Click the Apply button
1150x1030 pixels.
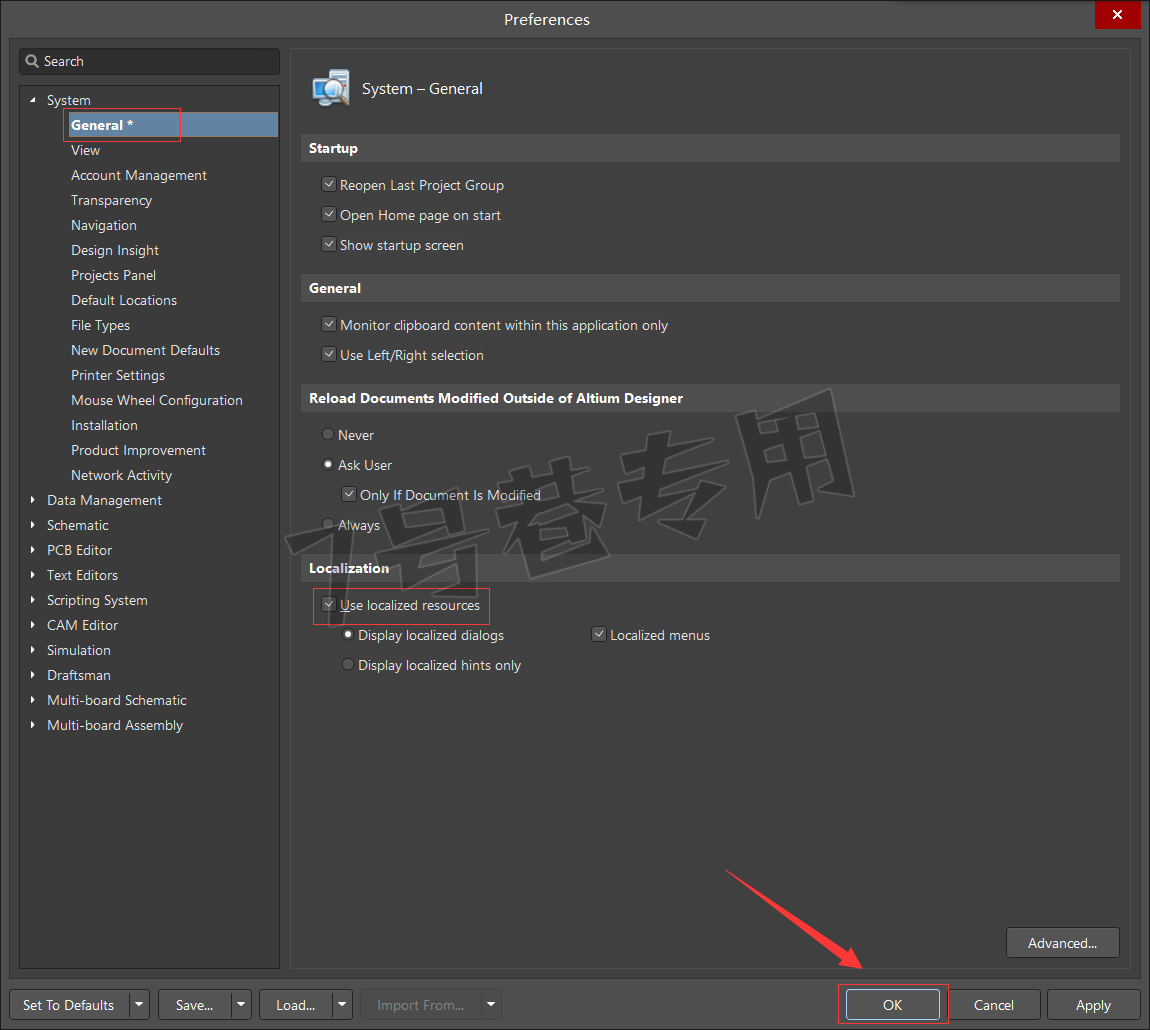(x=1094, y=1004)
